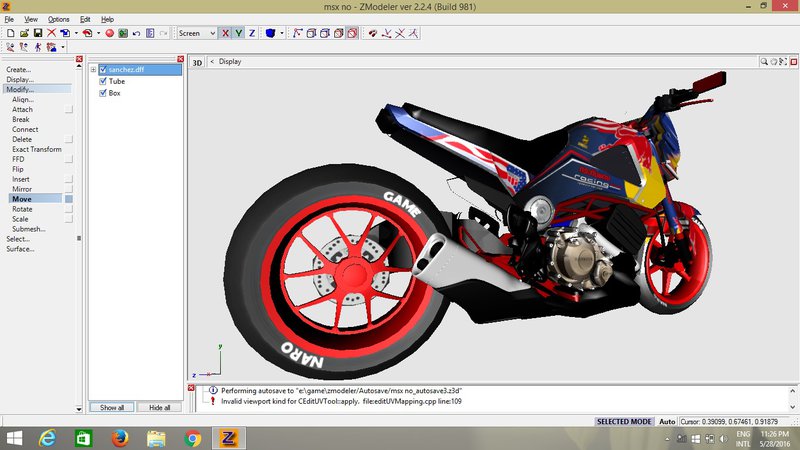Click the second figure icon in second toolbar row

click(x=24, y=47)
